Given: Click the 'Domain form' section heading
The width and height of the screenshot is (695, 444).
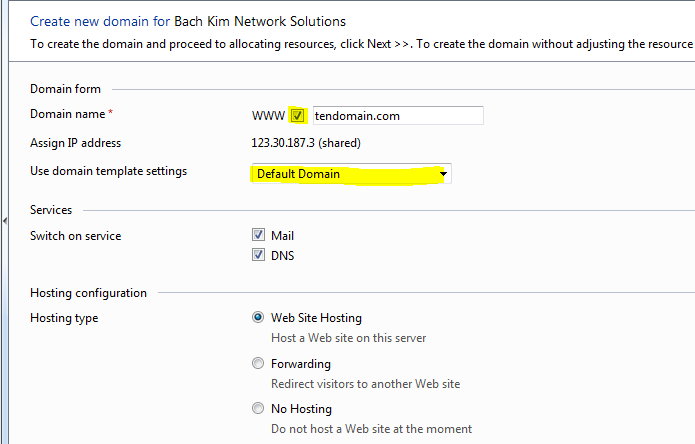Looking at the screenshot, I should 65,89.
